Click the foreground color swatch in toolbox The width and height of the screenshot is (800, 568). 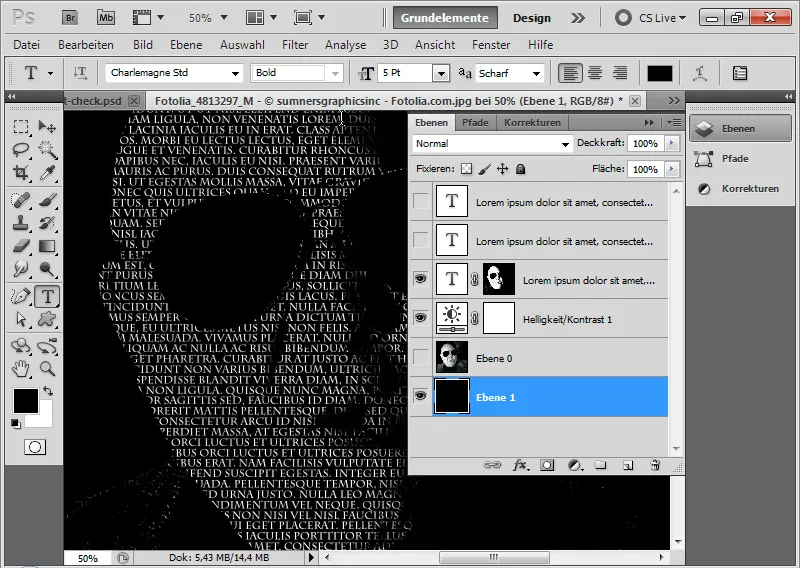coord(26,401)
